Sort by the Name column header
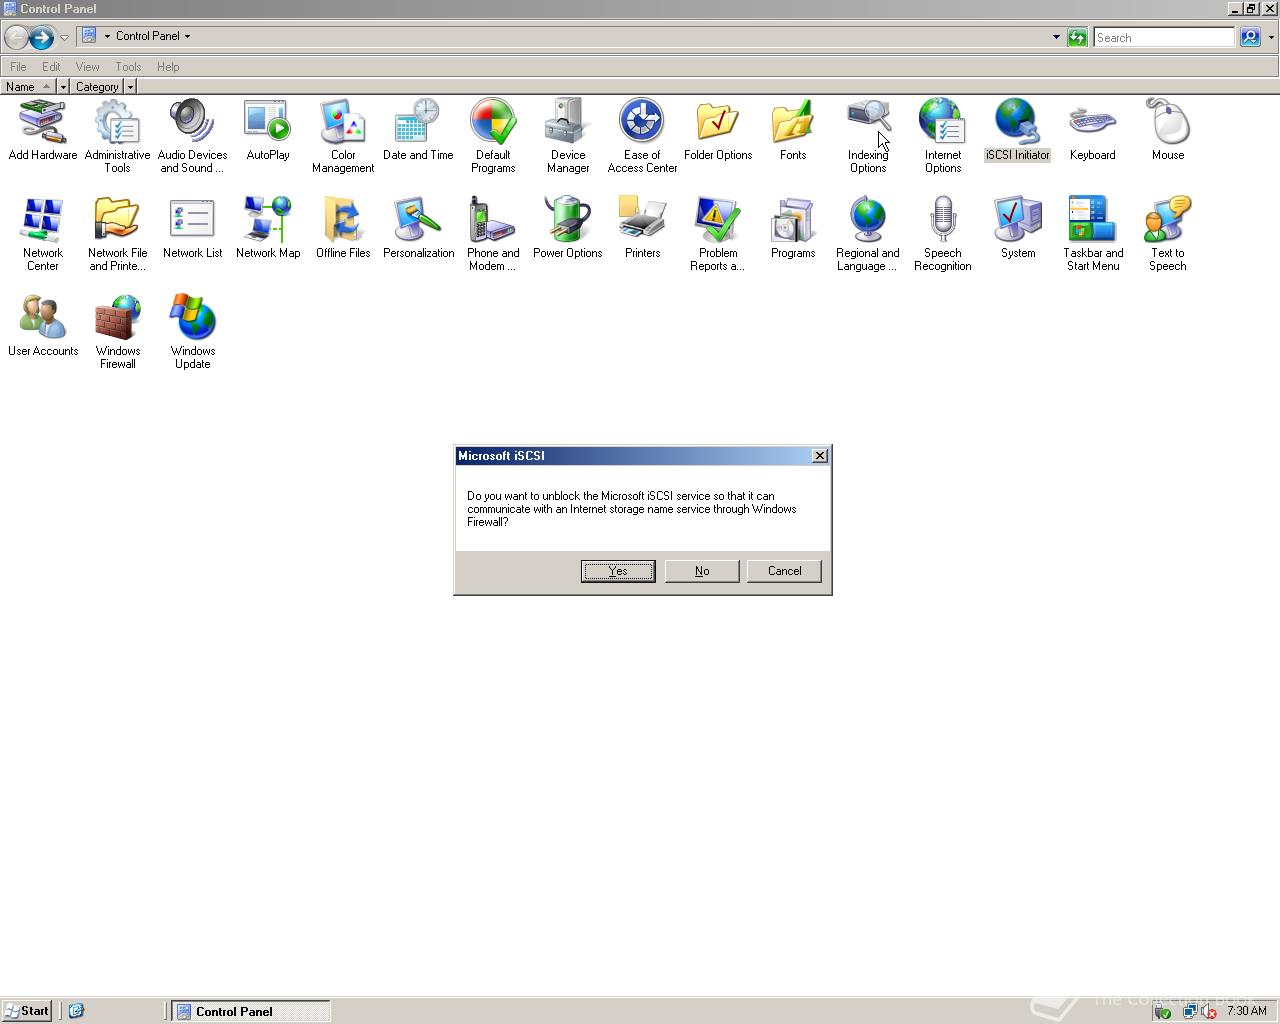 28,87
